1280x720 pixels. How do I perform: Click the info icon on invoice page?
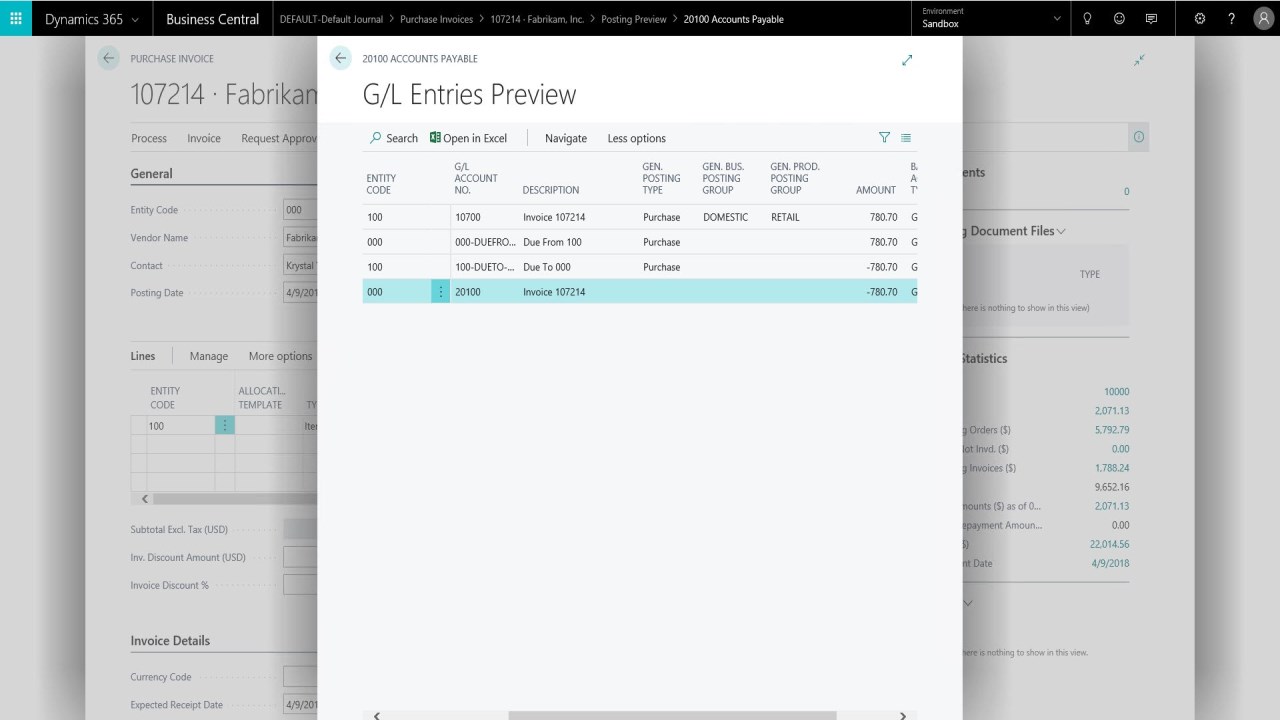[1138, 137]
